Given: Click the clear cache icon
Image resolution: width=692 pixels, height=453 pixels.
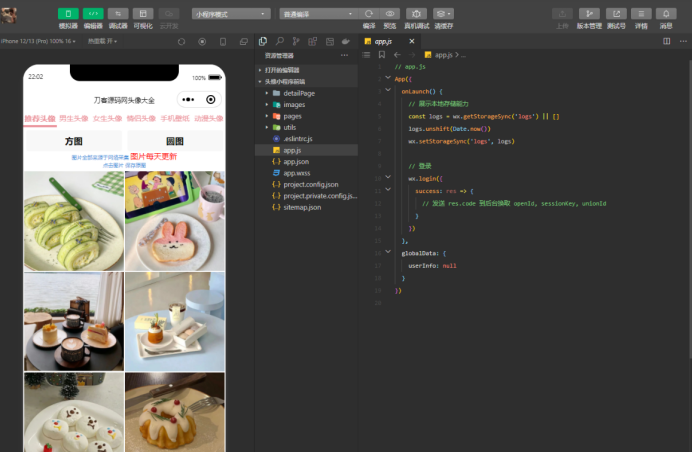Looking at the screenshot, I should click(443, 14).
